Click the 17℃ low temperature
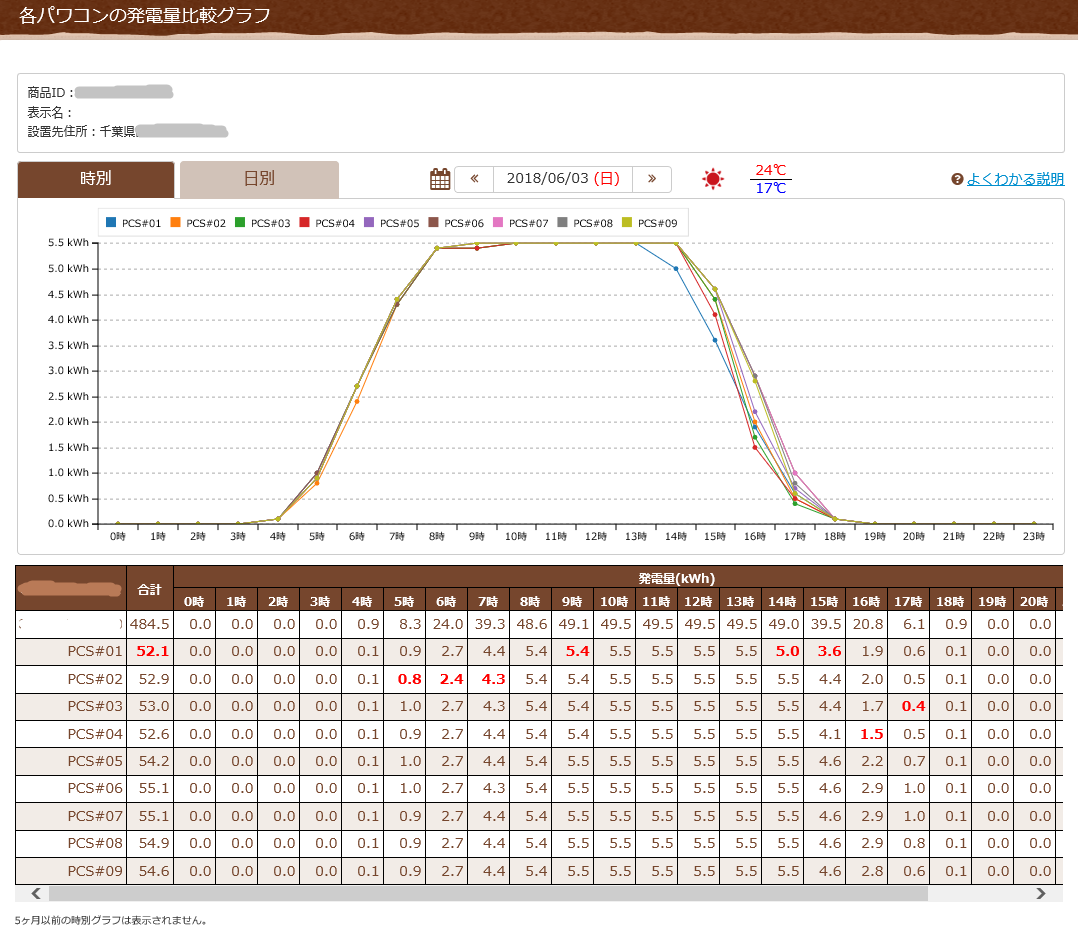1079x935 pixels. pyautogui.click(x=770, y=189)
